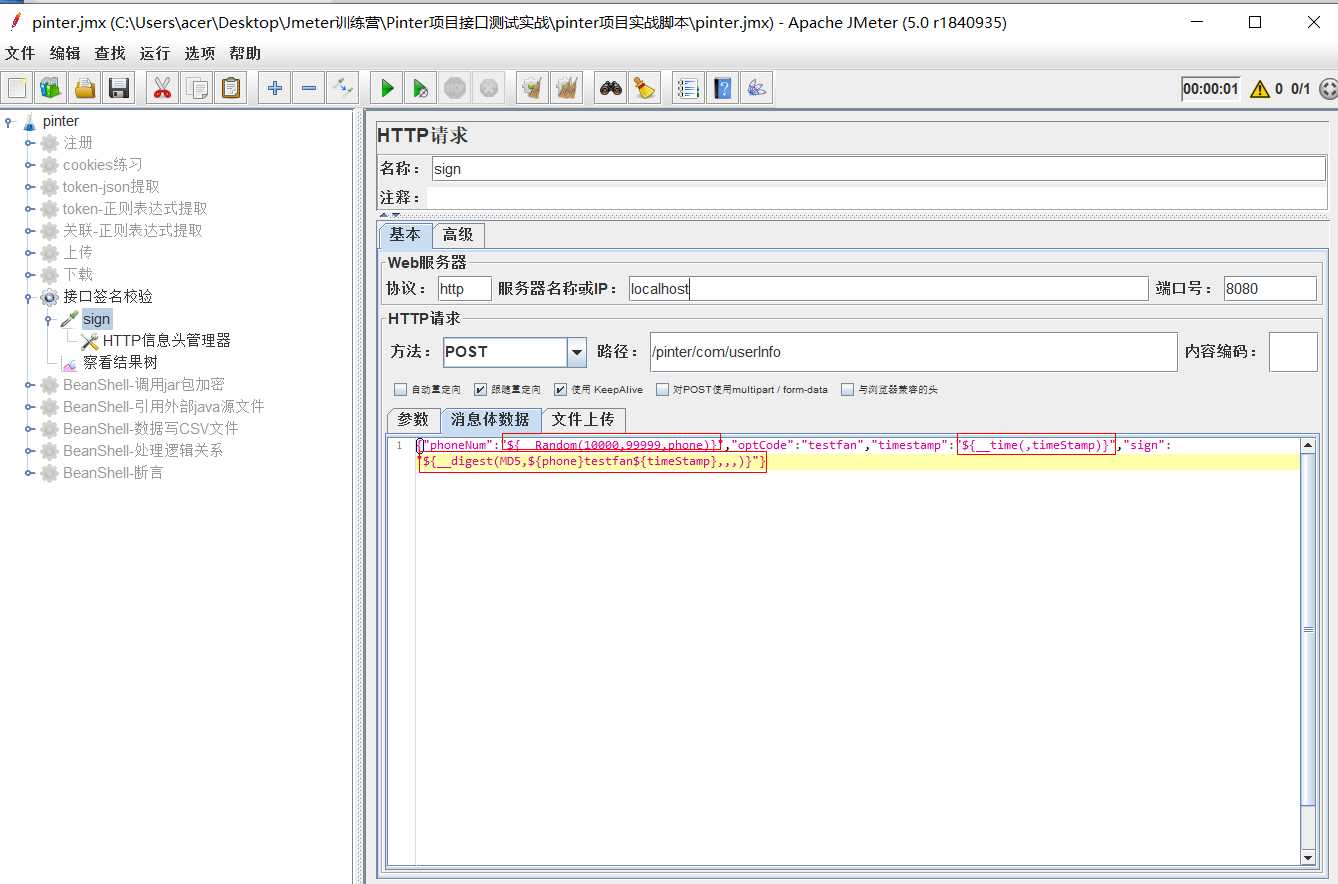
Task: Expand the BeanShell-断言 tree node
Action: [x=30, y=473]
